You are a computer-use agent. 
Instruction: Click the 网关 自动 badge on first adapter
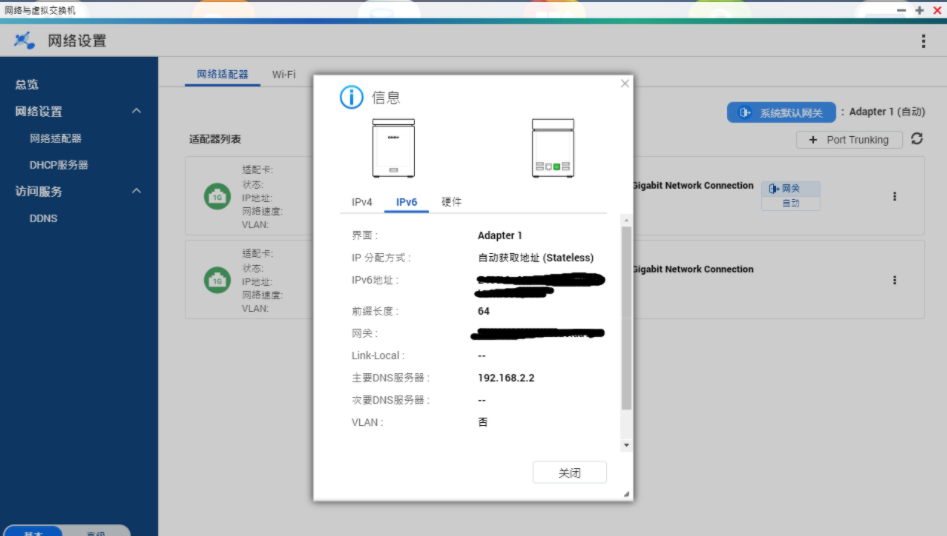(791, 196)
